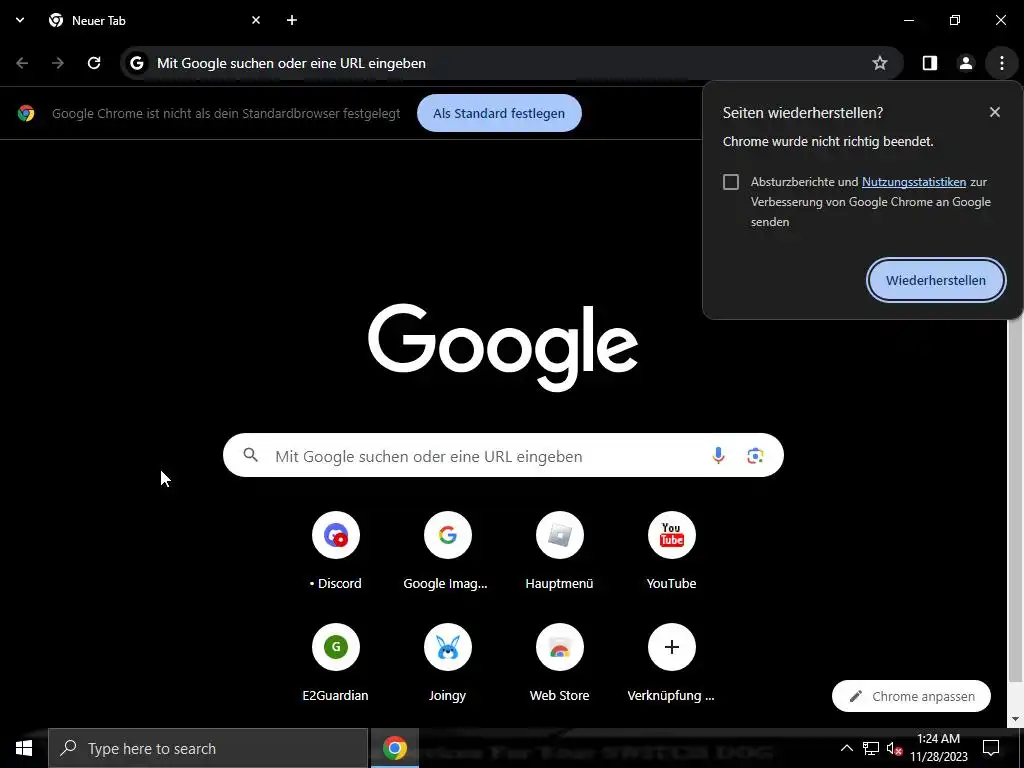Image resolution: width=1024 pixels, height=768 pixels.
Task: Click the Google logo
Action: [x=503, y=347]
